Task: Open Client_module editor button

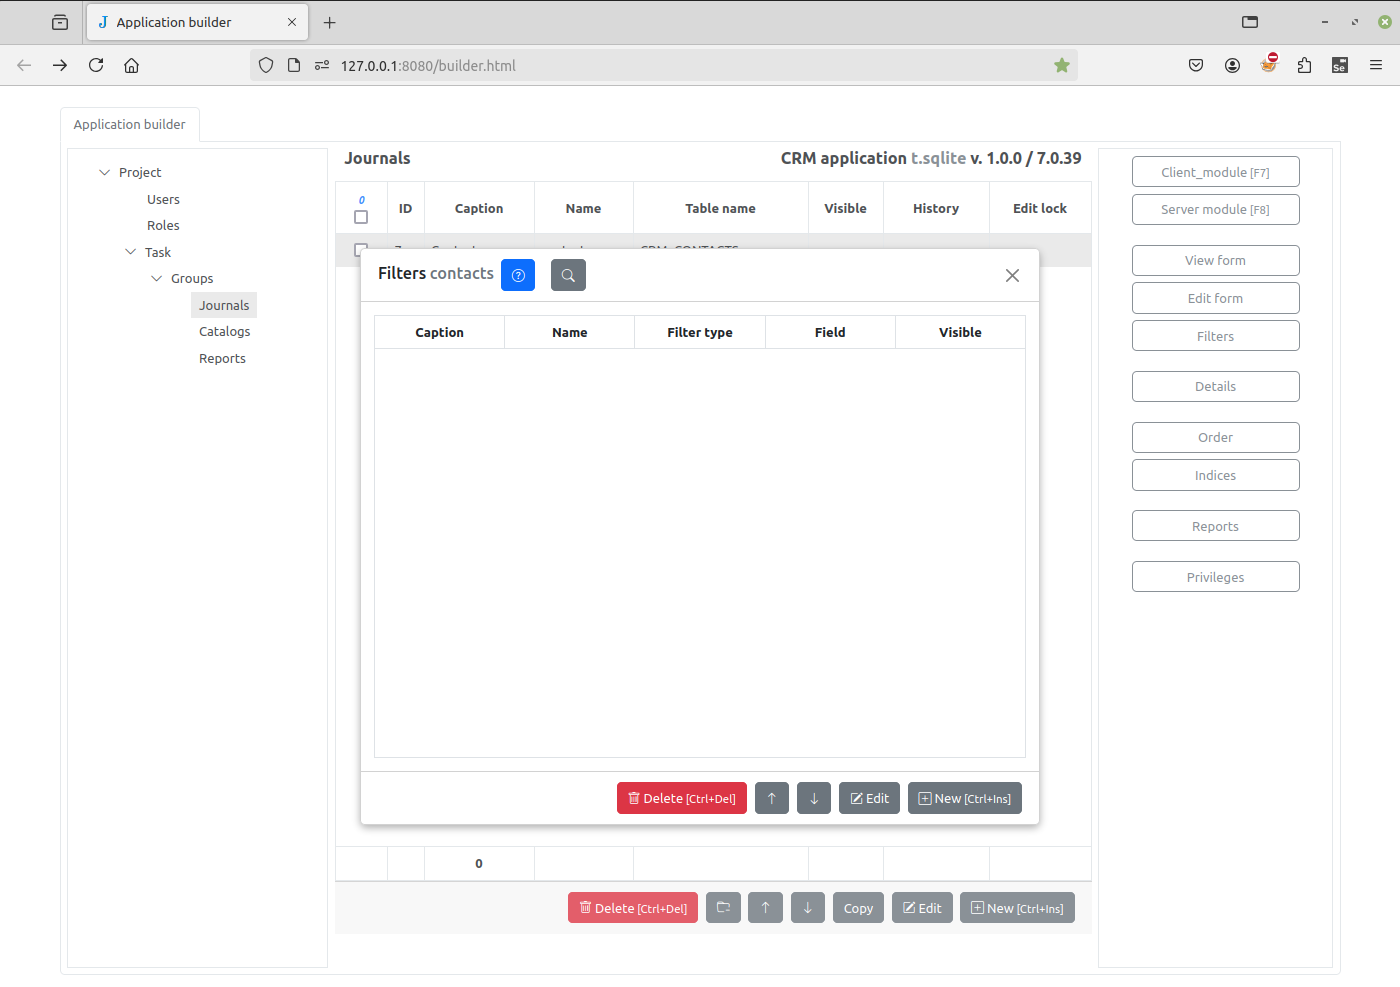Action: coord(1215,172)
